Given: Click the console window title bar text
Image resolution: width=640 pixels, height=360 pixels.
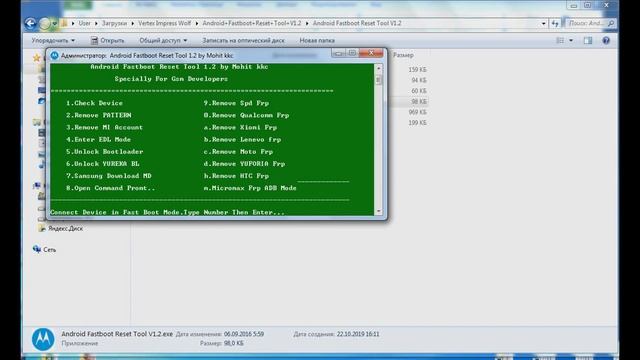Looking at the screenshot, I should (147, 55).
